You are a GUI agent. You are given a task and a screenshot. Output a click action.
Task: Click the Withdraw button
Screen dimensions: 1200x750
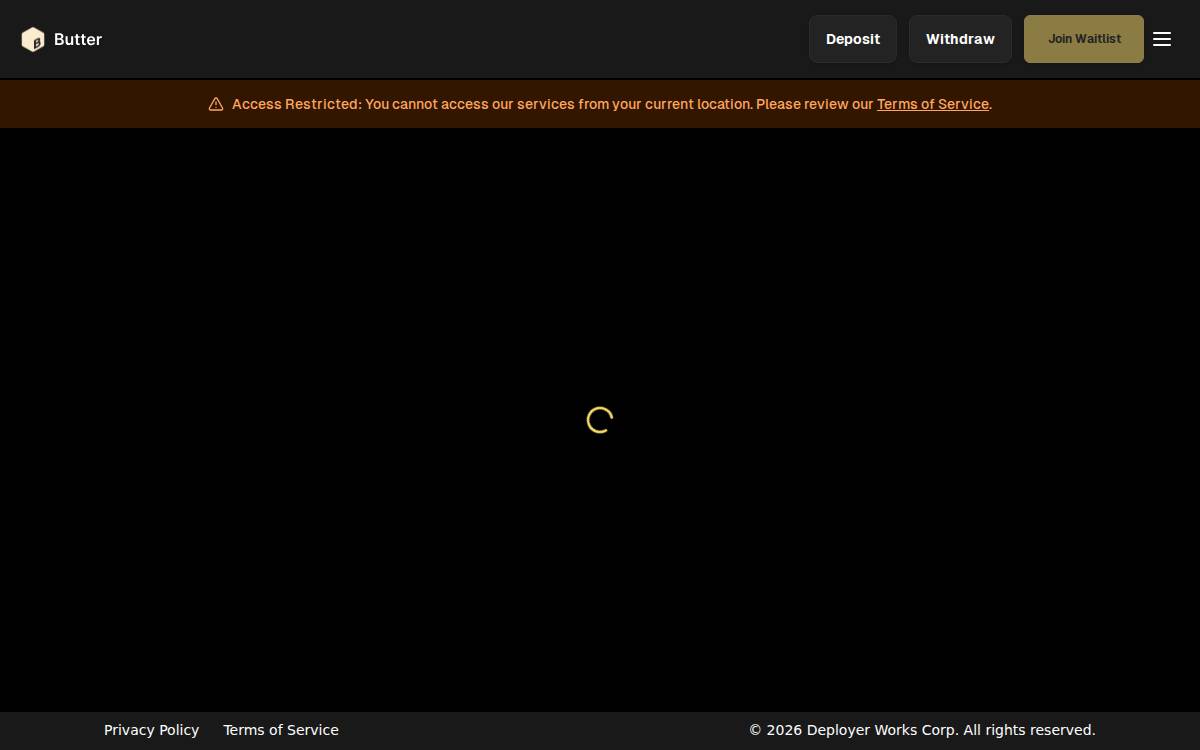[x=960, y=39]
